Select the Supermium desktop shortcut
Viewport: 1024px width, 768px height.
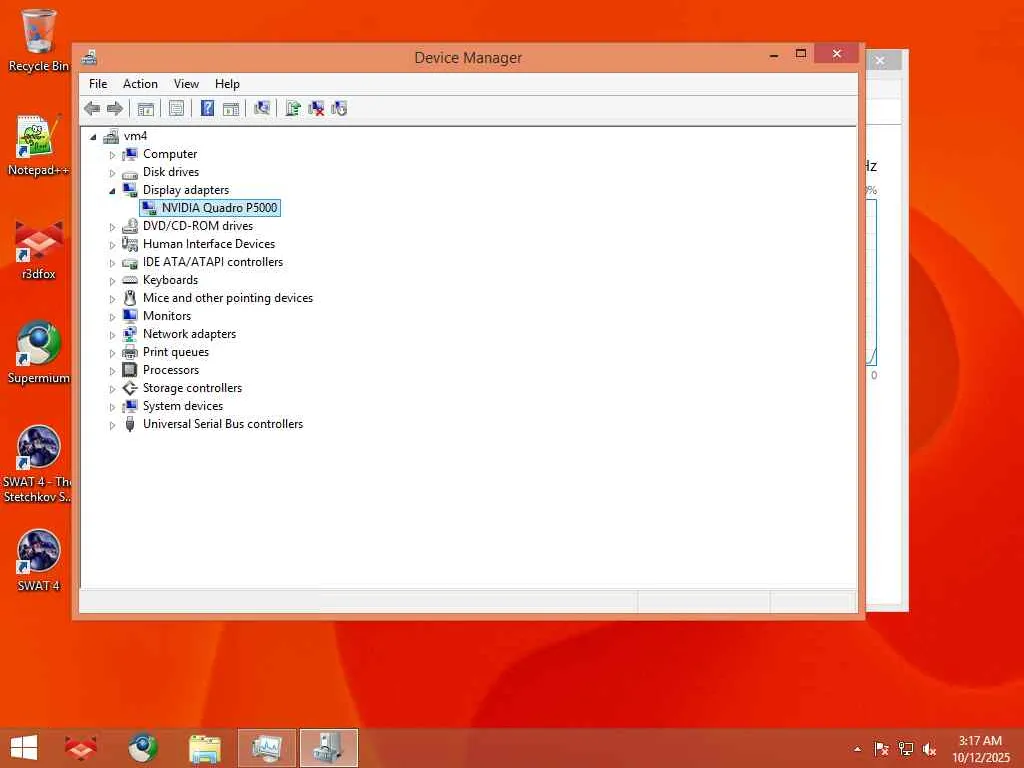(x=38, y=353)
